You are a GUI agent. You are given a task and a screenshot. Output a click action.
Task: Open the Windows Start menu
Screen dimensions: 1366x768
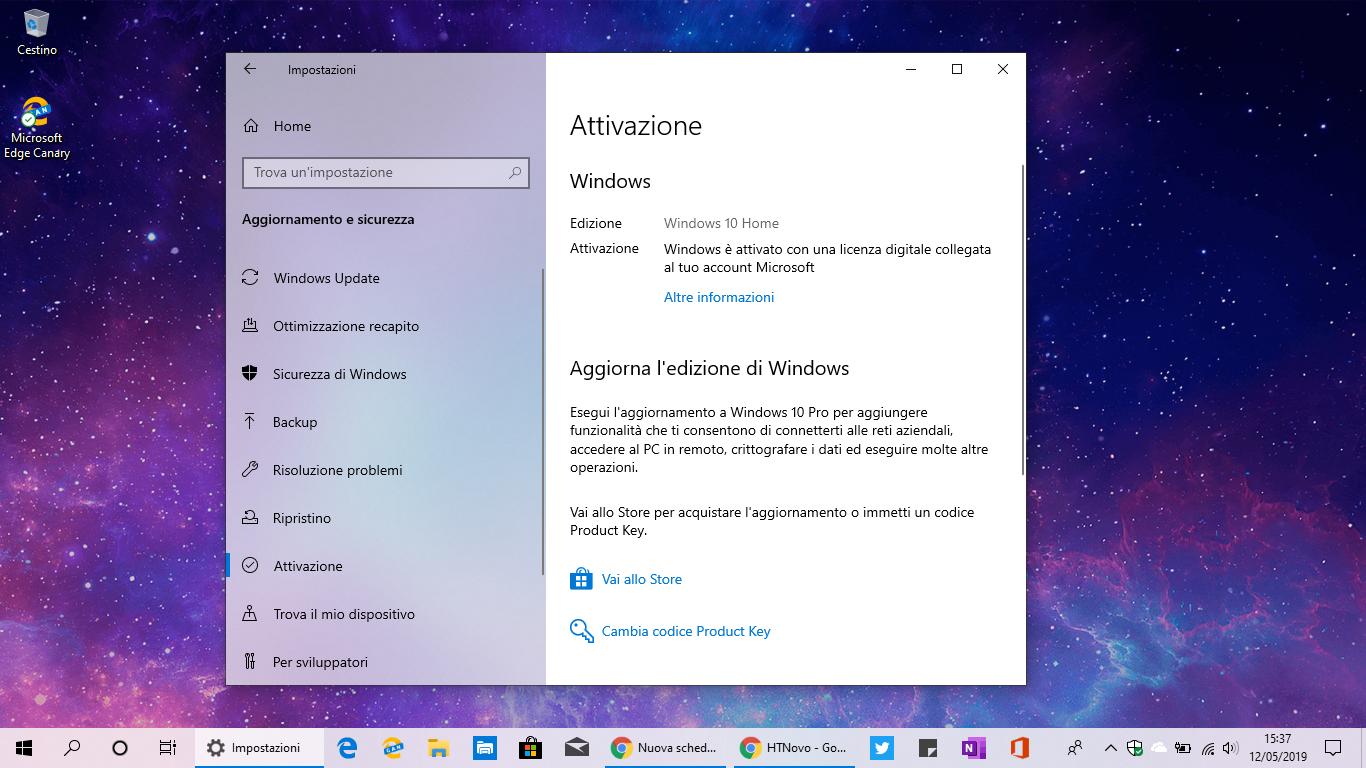click(x=24, y=747)
